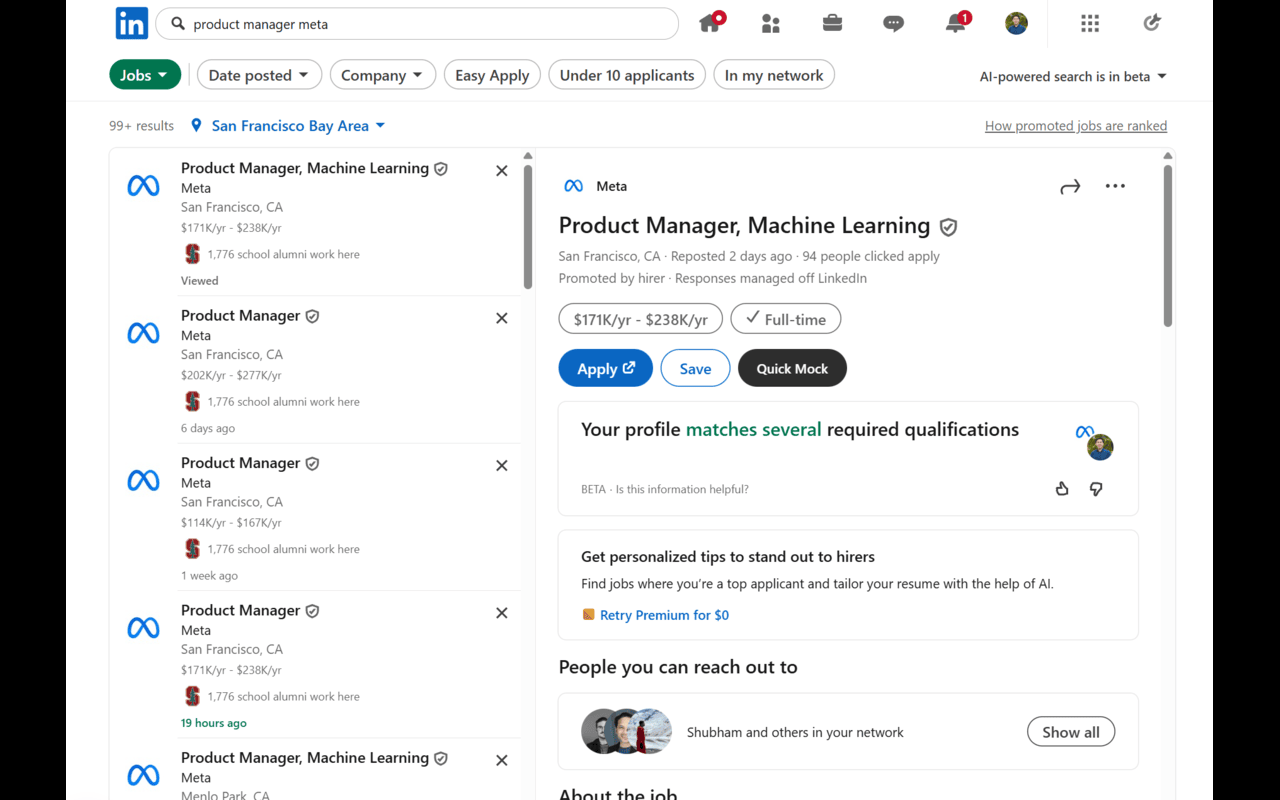Click verified badge next to job detail title

(948, 227)
